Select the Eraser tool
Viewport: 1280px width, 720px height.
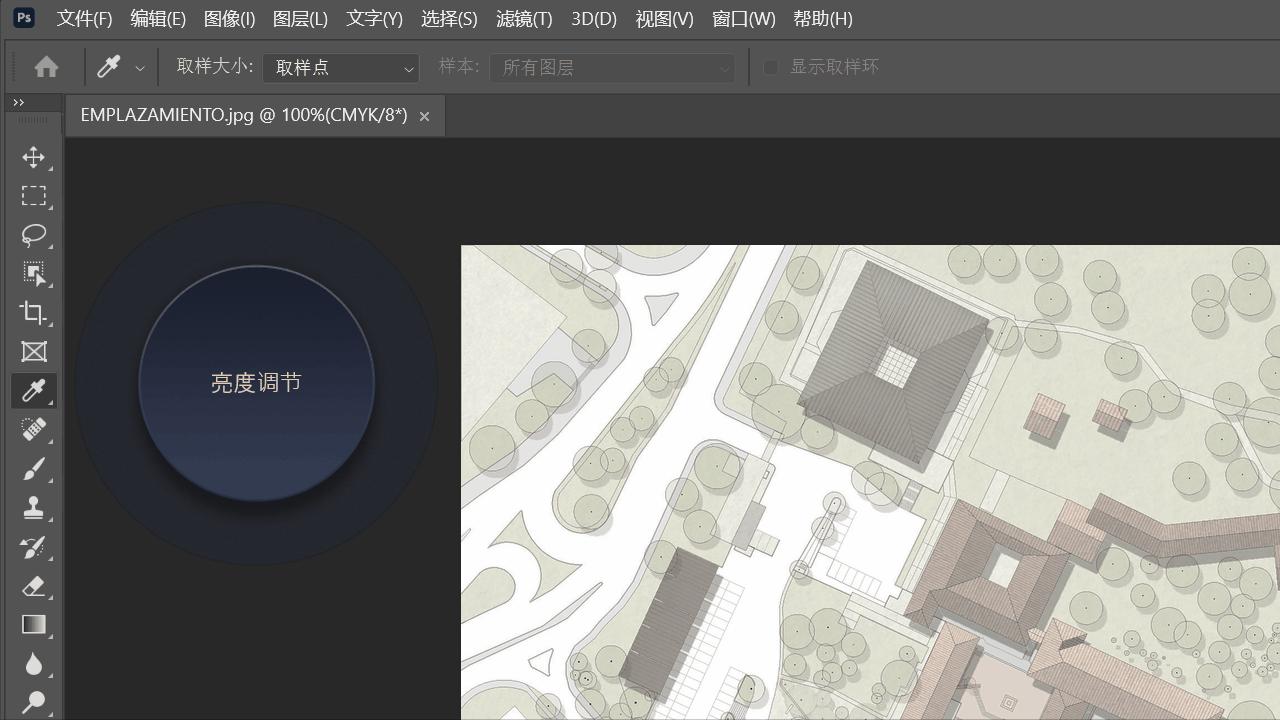[x=33, y=586]
